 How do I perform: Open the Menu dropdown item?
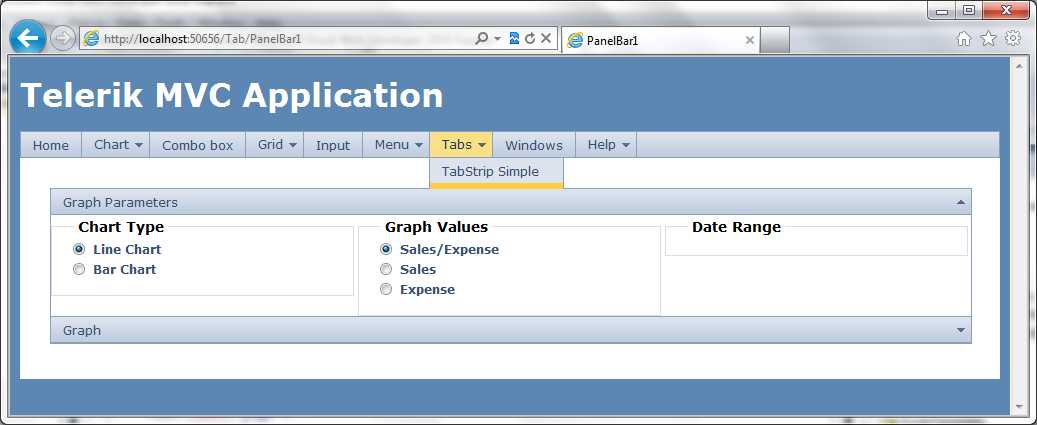396,145
